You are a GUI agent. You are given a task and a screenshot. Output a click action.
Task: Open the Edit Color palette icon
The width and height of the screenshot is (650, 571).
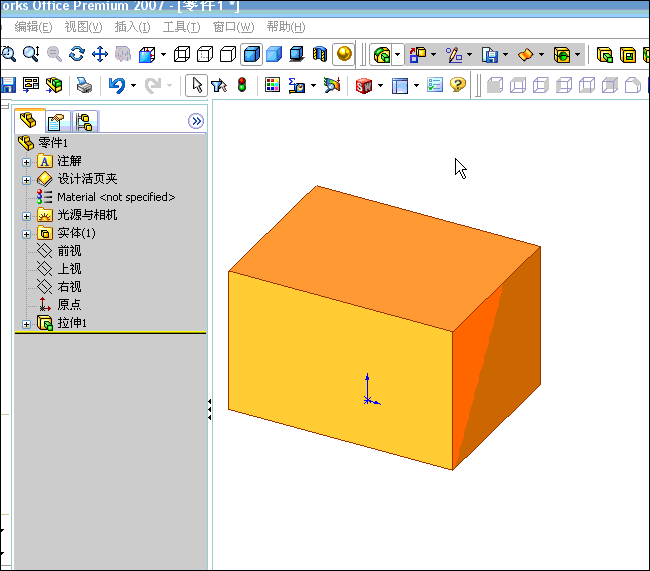(273, 85)
